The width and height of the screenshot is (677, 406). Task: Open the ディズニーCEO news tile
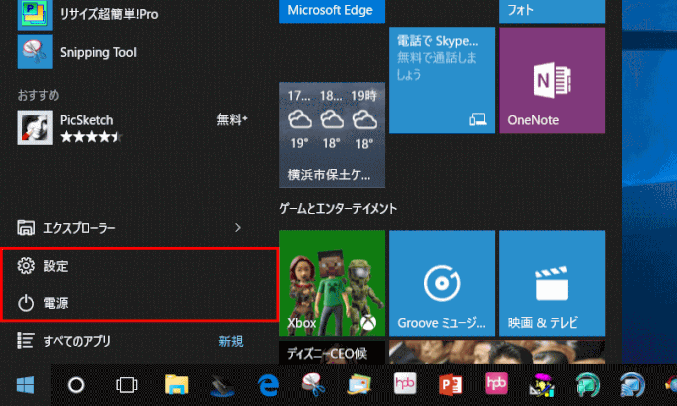pos(332,352)
